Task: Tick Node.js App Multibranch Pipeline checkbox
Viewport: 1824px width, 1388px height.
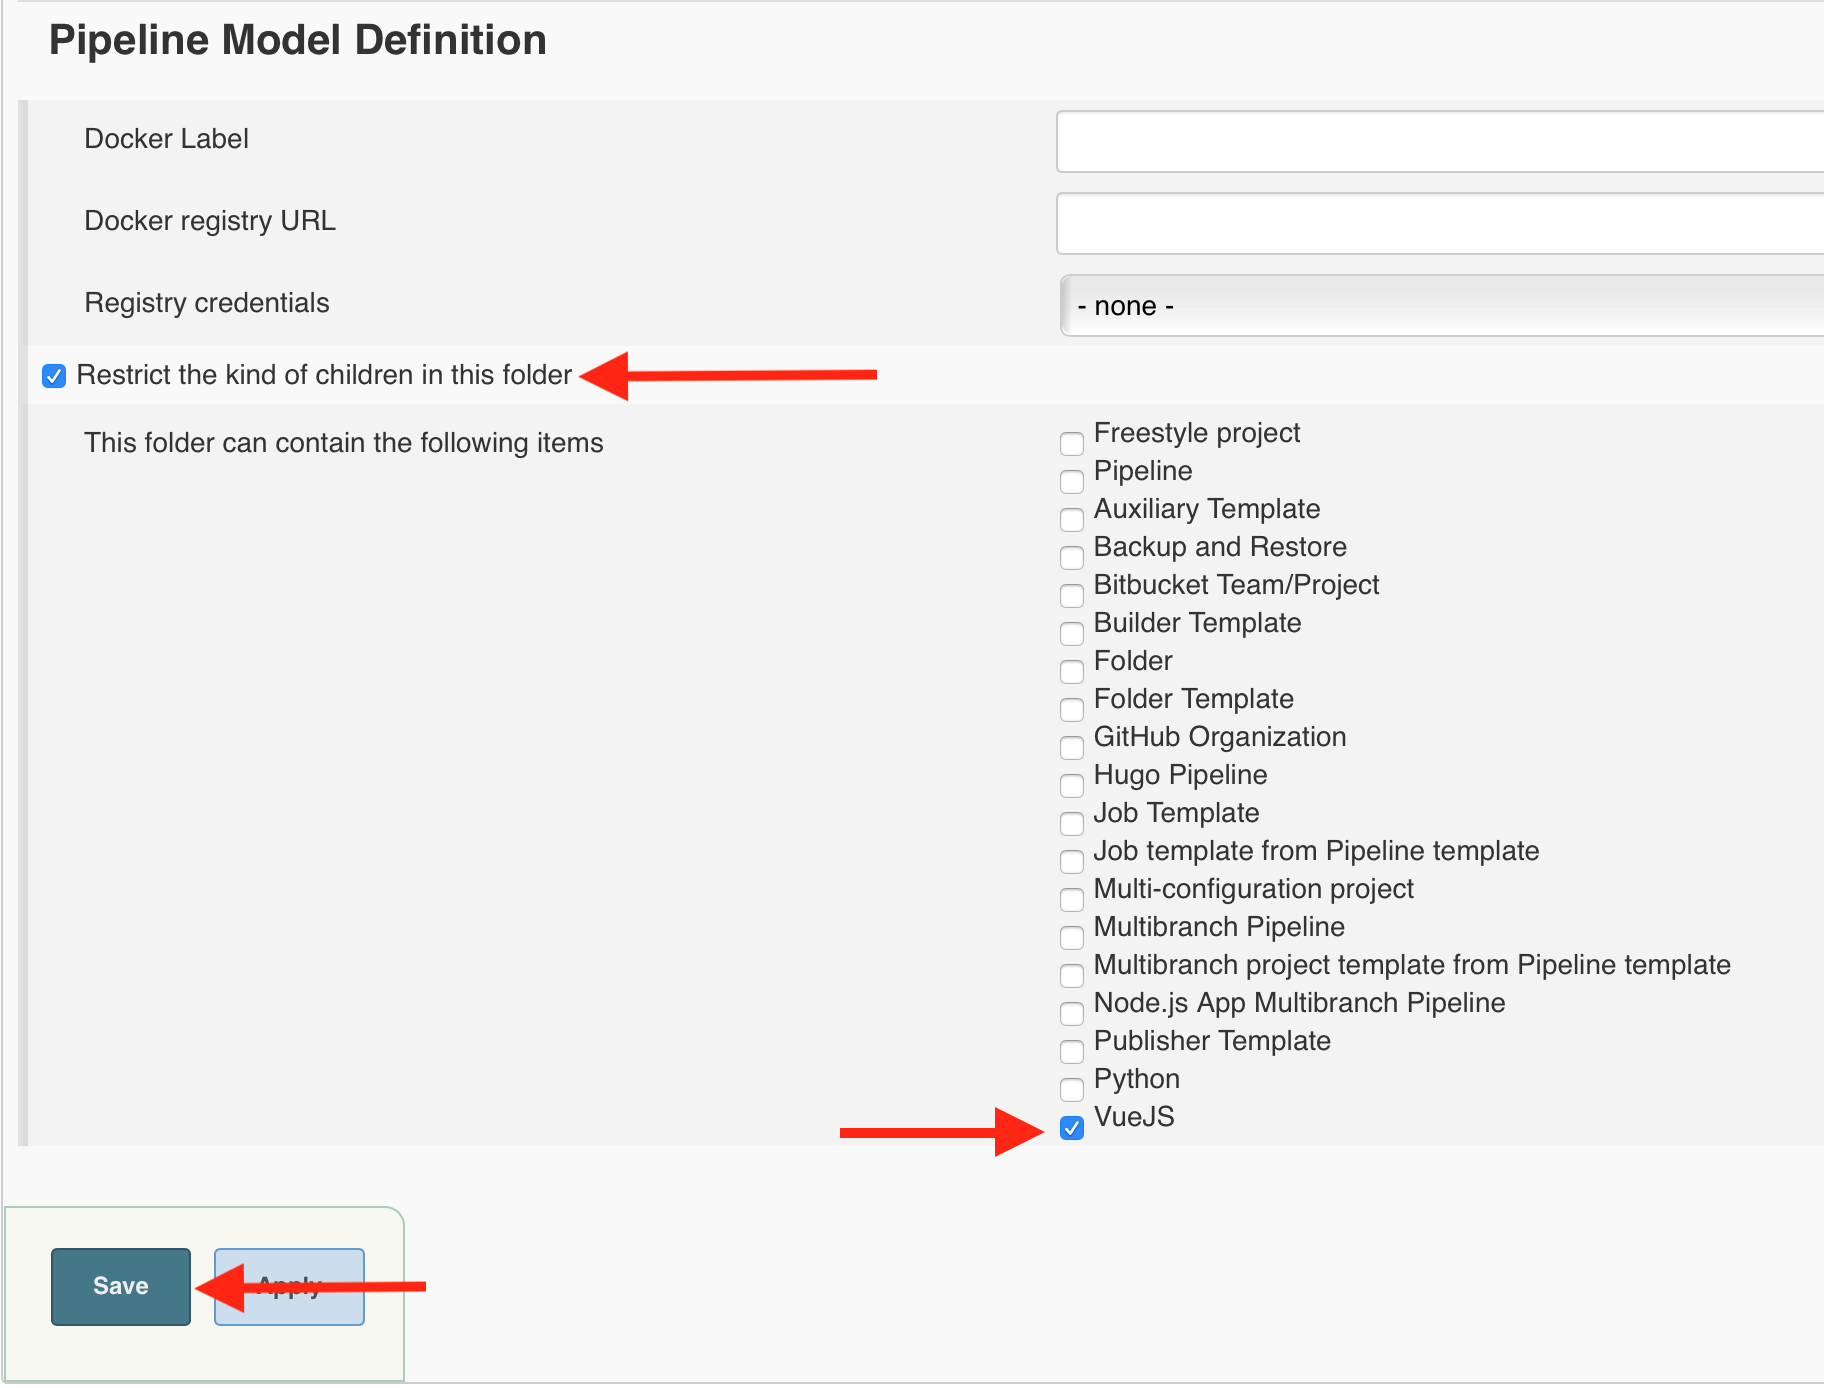Action: (1072, 1013)
